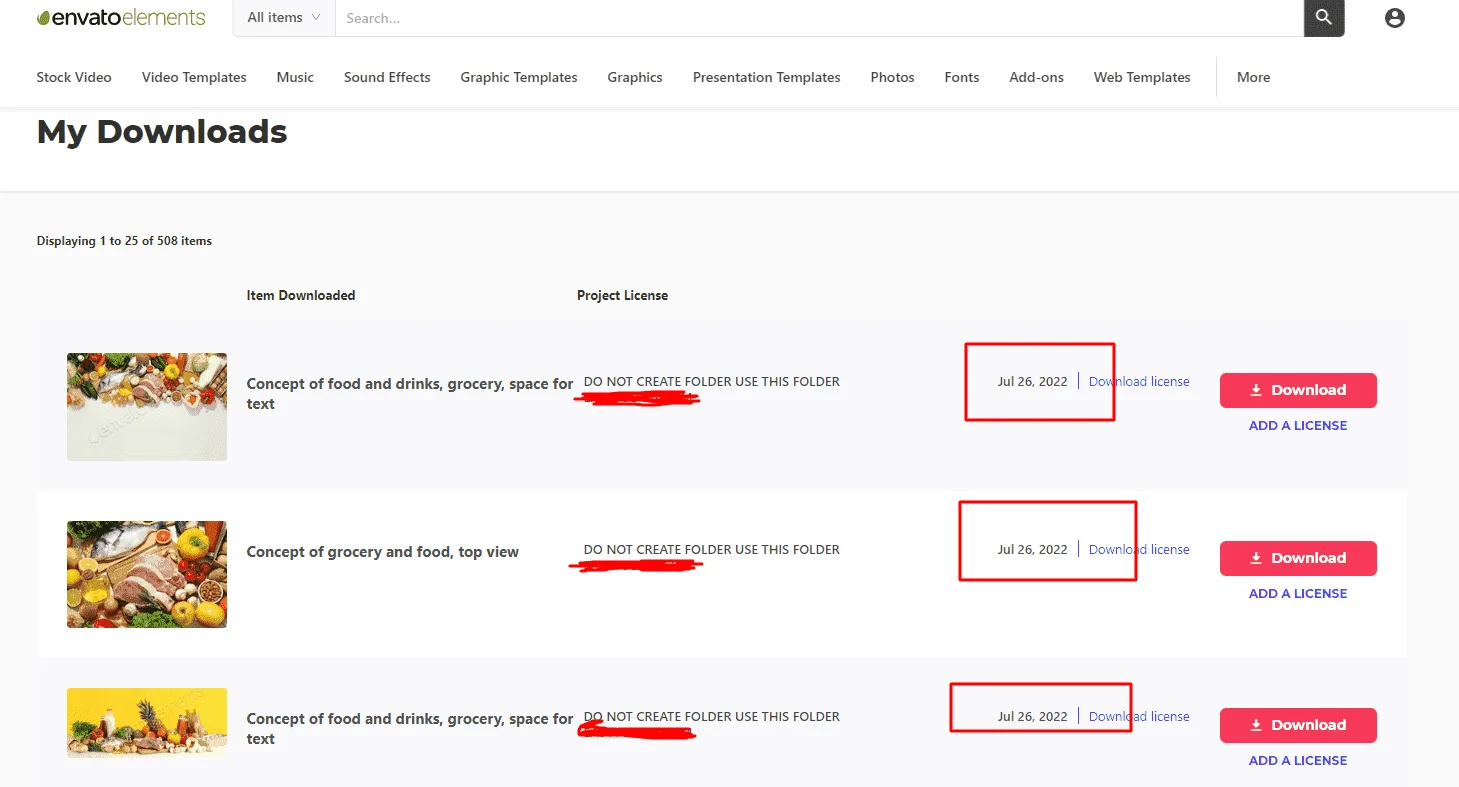The image size is (1459, 787).
Task: Click the yellow background food thumbnail
Action: pyautogui.click(x=147, y=723)
